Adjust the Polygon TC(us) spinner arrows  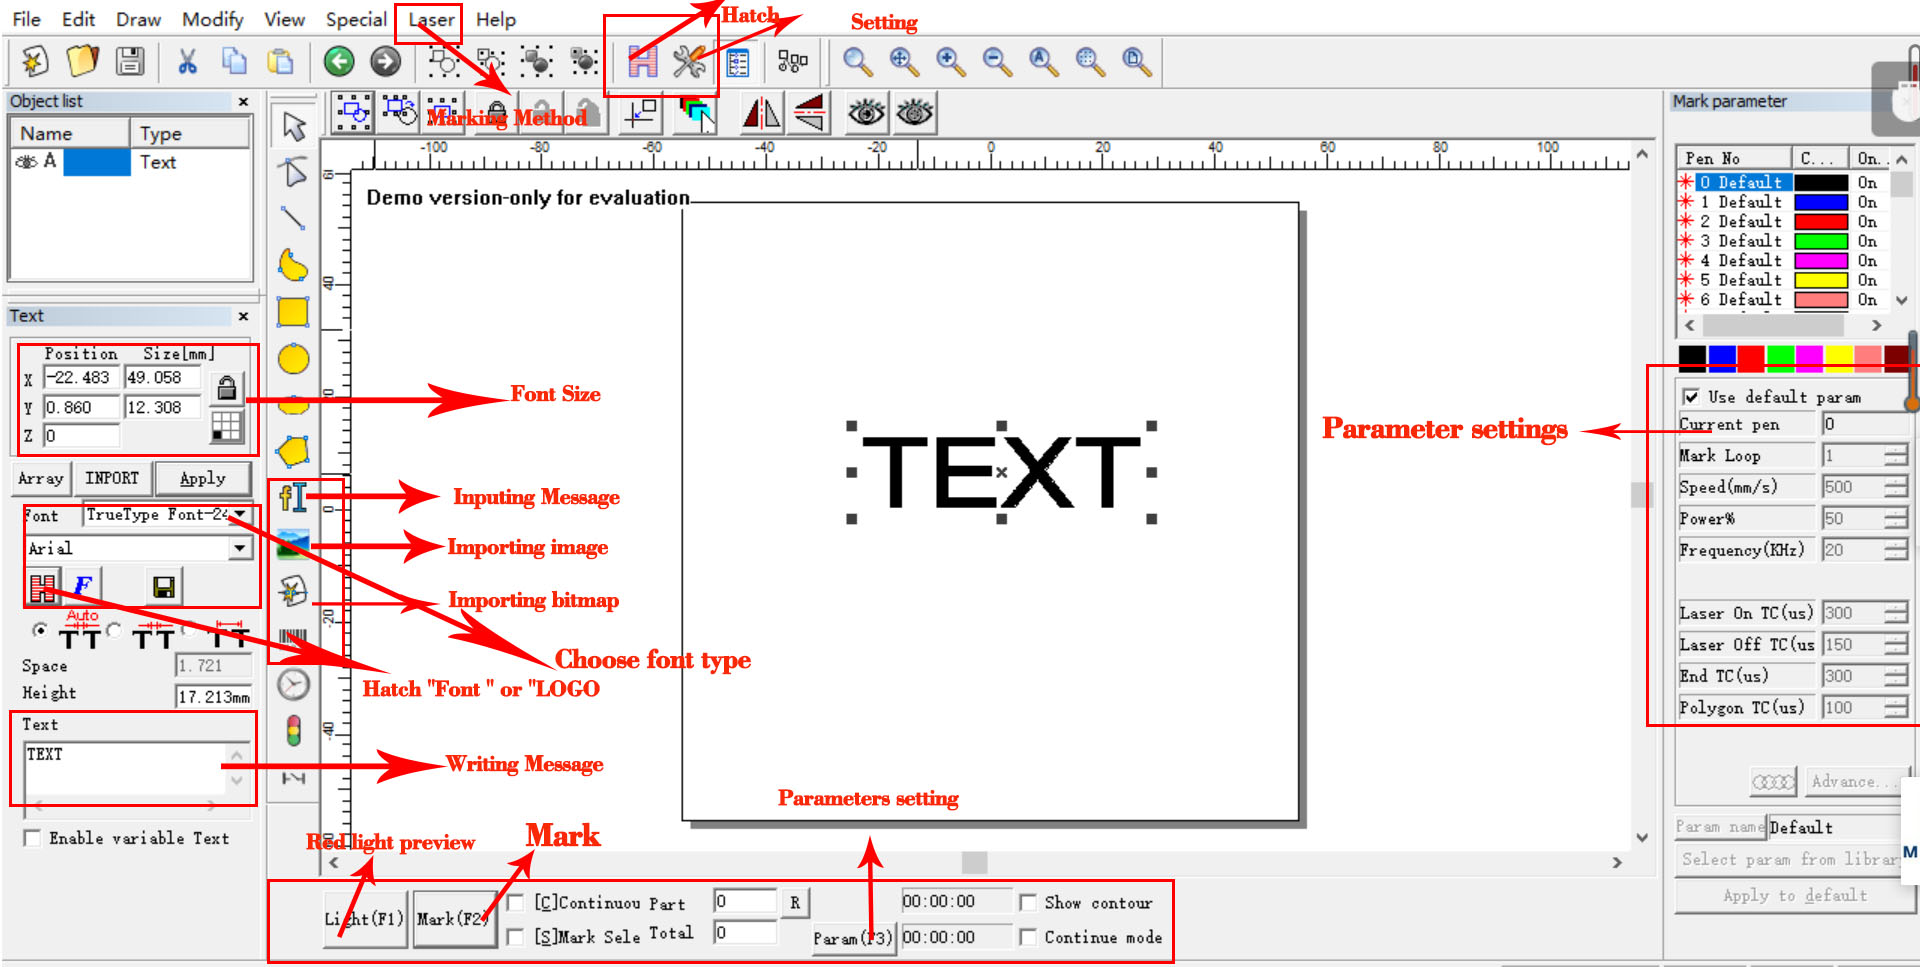[1895, 708]
